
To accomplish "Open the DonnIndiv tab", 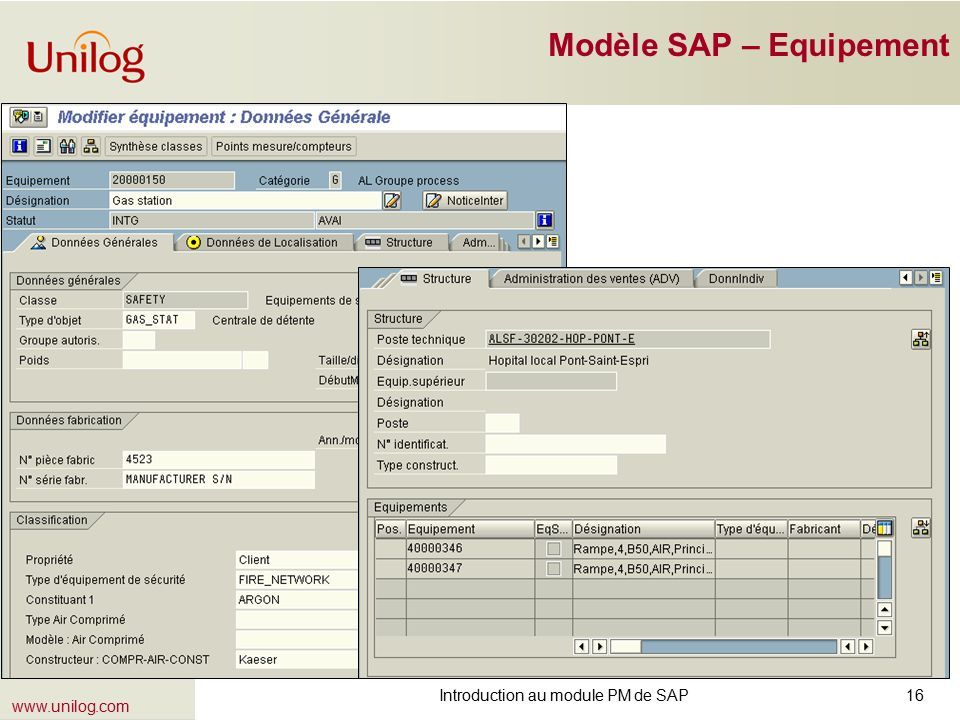I will pos(737,279).
